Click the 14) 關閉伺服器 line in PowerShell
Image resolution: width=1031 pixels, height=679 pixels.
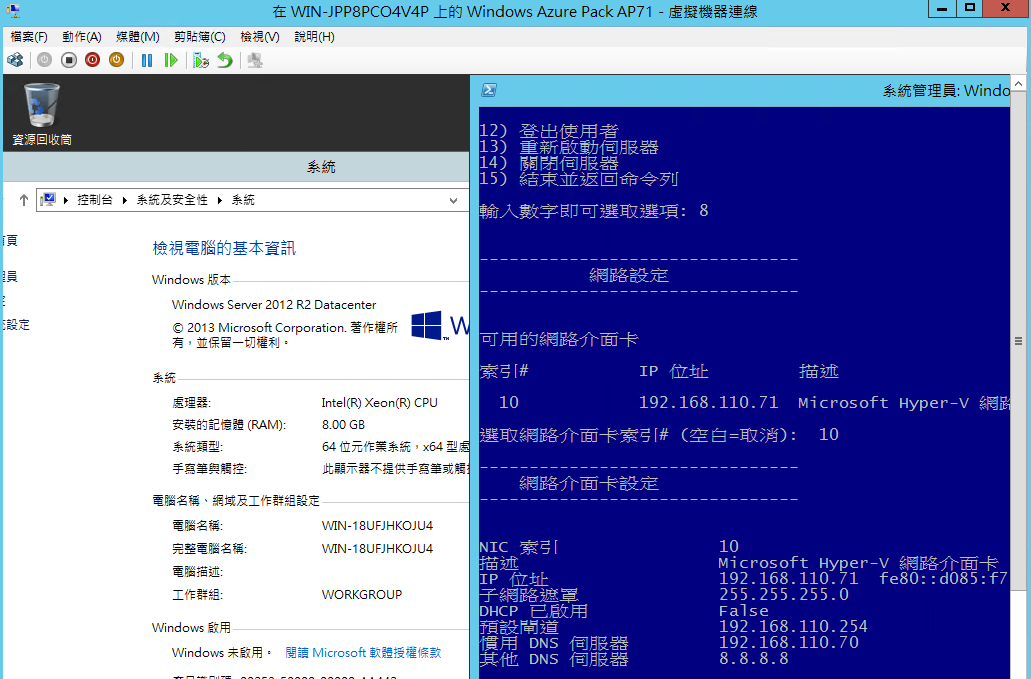[549, 163]
